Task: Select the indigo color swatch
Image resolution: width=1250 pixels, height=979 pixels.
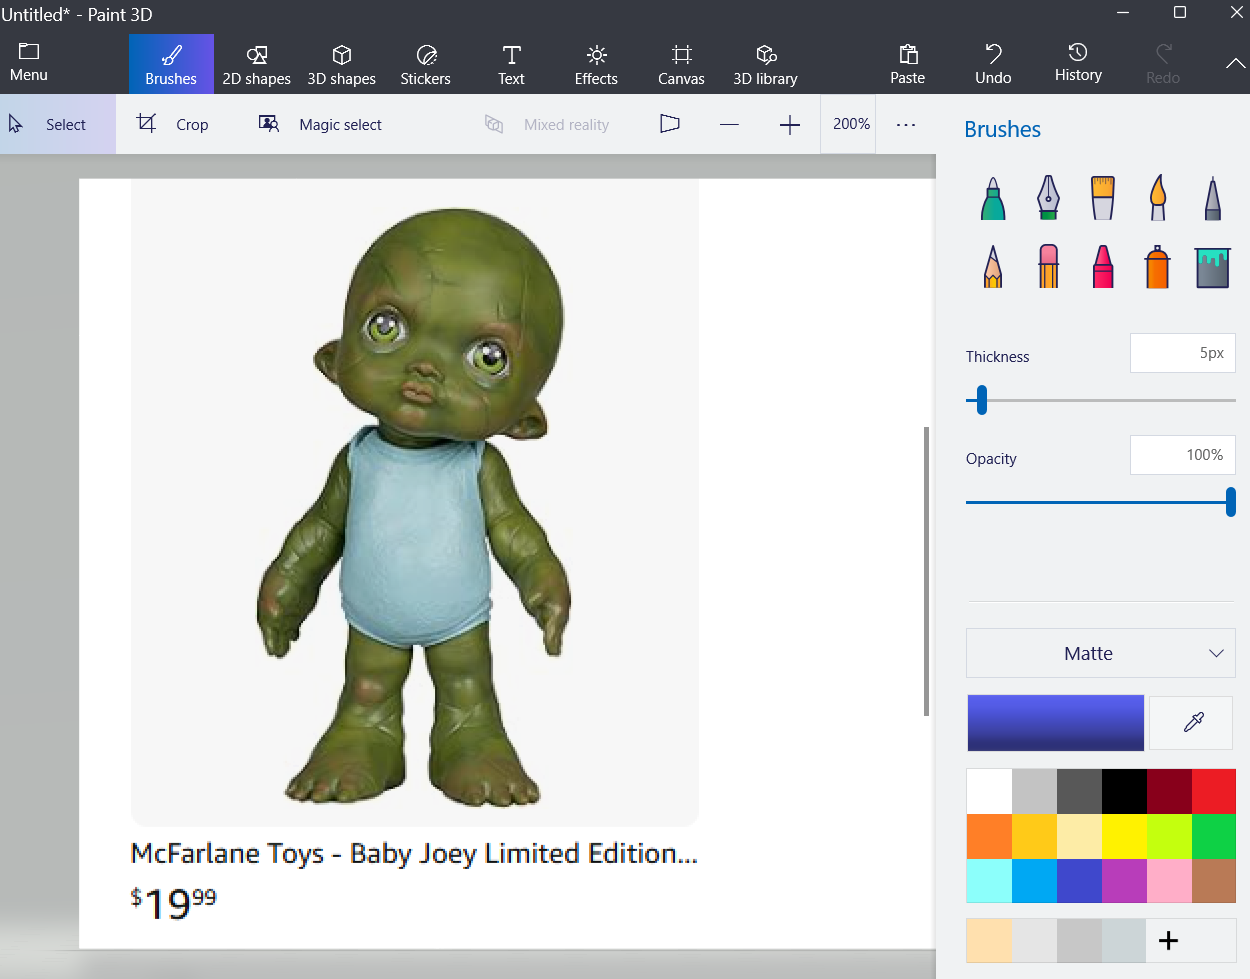Action: pyautogui.click(x=1079, y=882)
